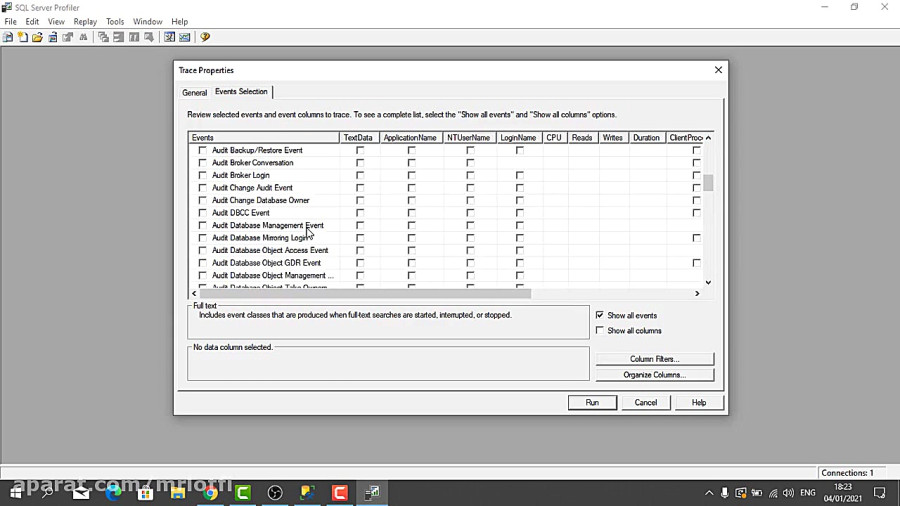Launch Database Engine Tuning Advisor icon
900x506 pixels.
169,37
